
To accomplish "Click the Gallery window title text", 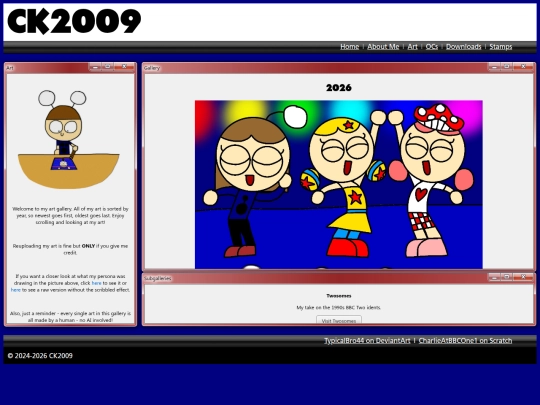I will [x=152, y=68].
